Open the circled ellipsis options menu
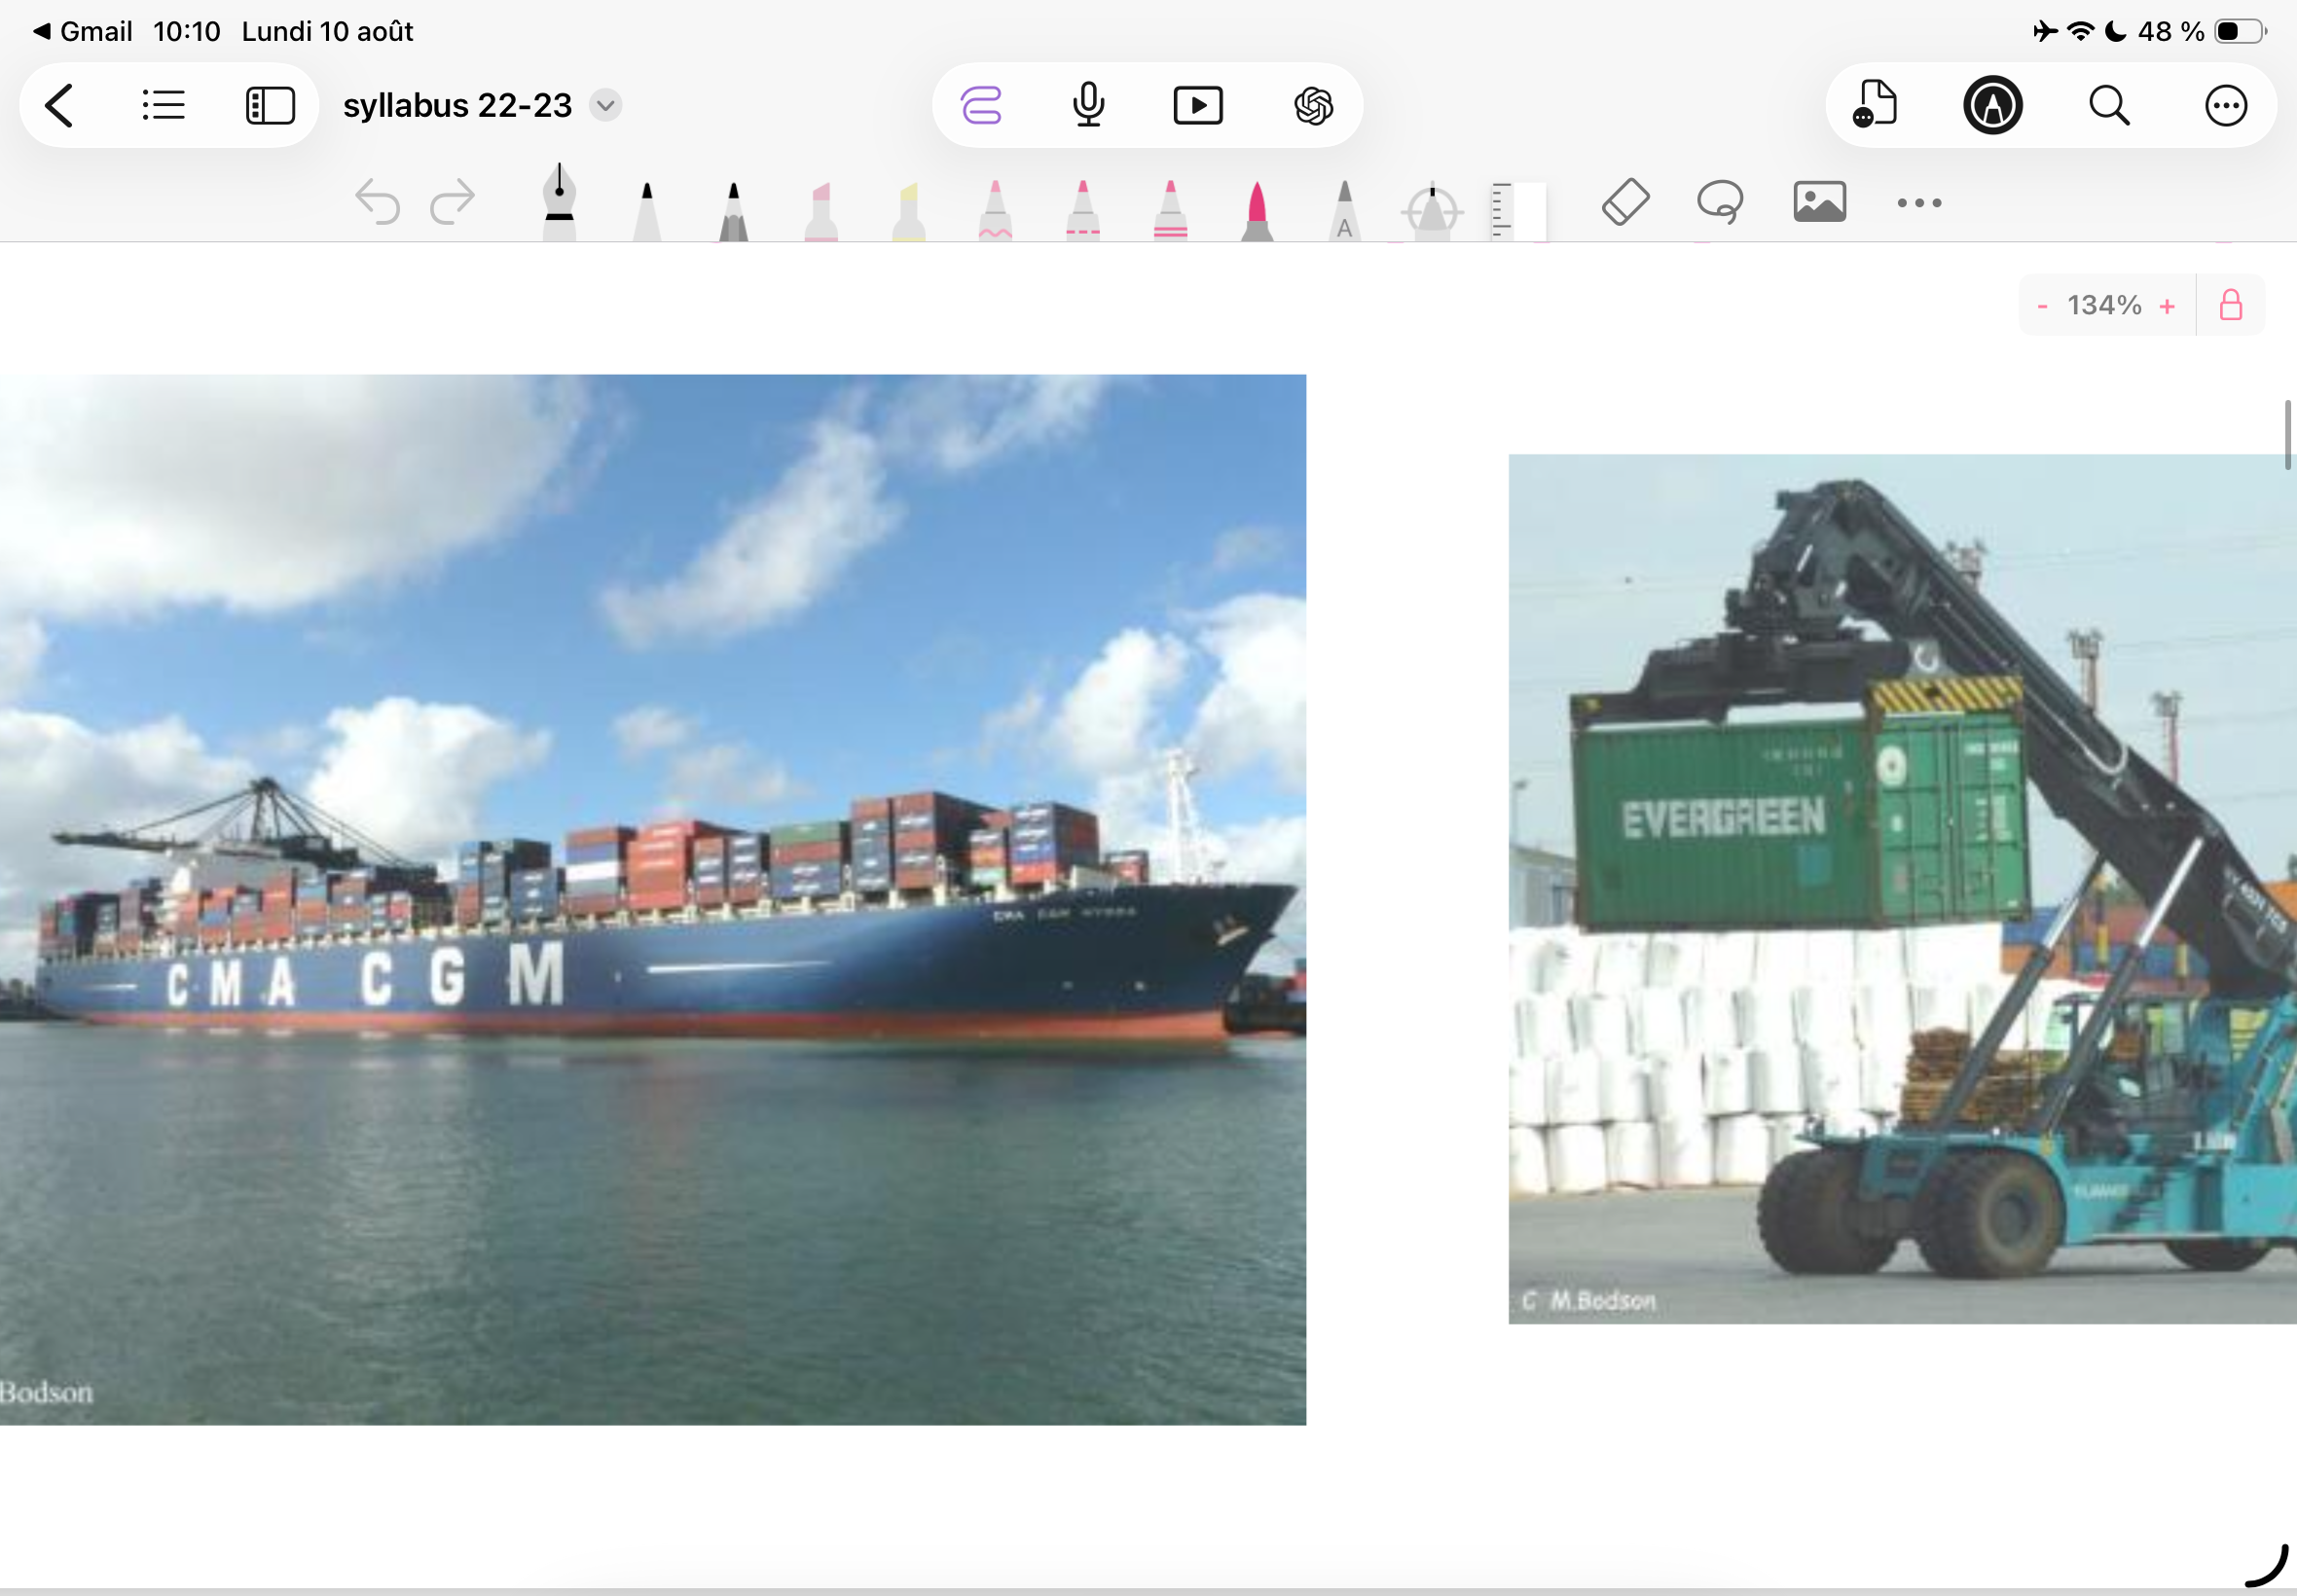Image resolution: width=2297 pixels, height=1596 pixels. tap(2226, 105)
